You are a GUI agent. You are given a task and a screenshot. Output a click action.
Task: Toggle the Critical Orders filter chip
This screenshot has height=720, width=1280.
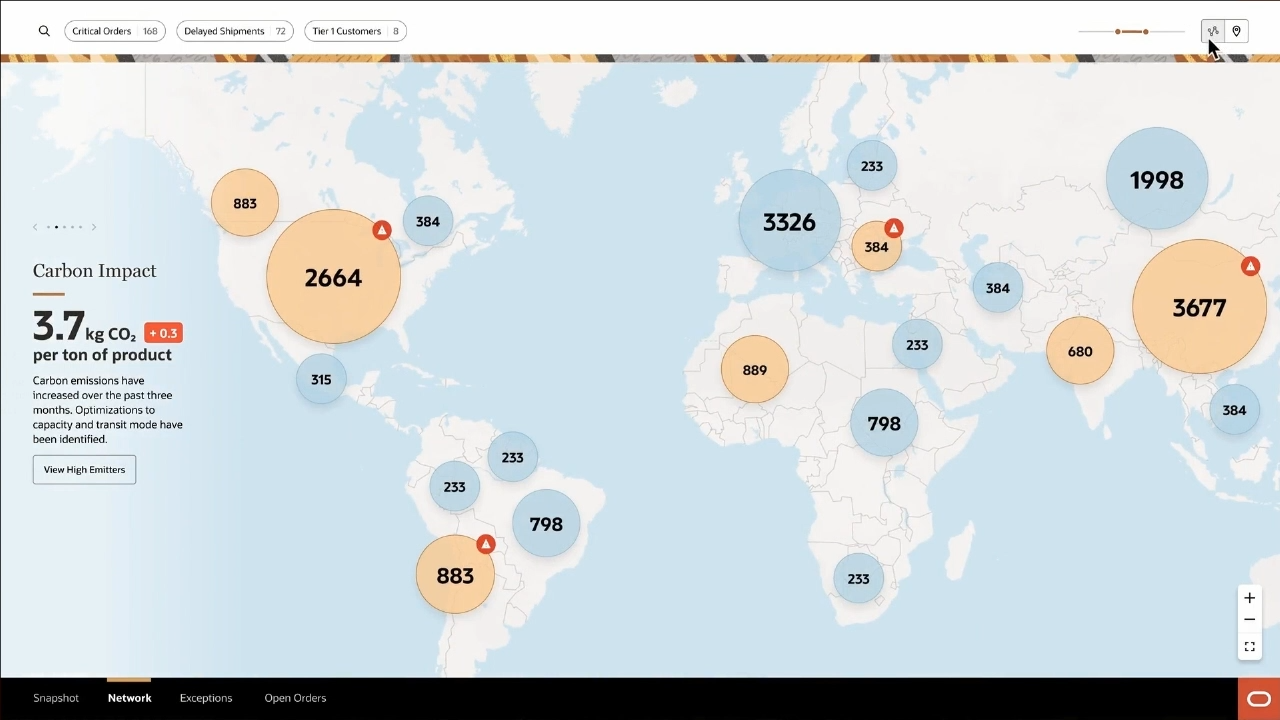[115, 31]
